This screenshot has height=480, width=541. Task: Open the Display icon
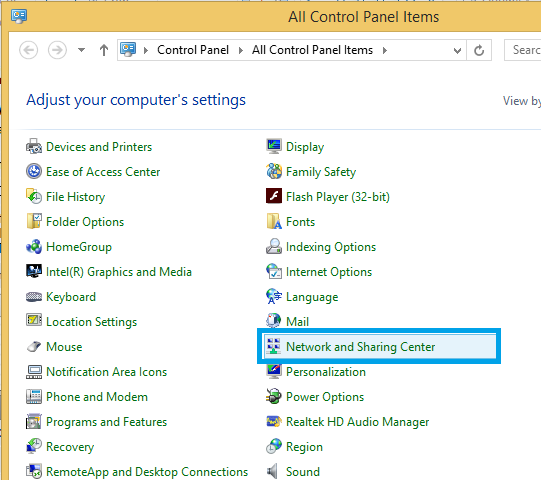coord(274,147)
